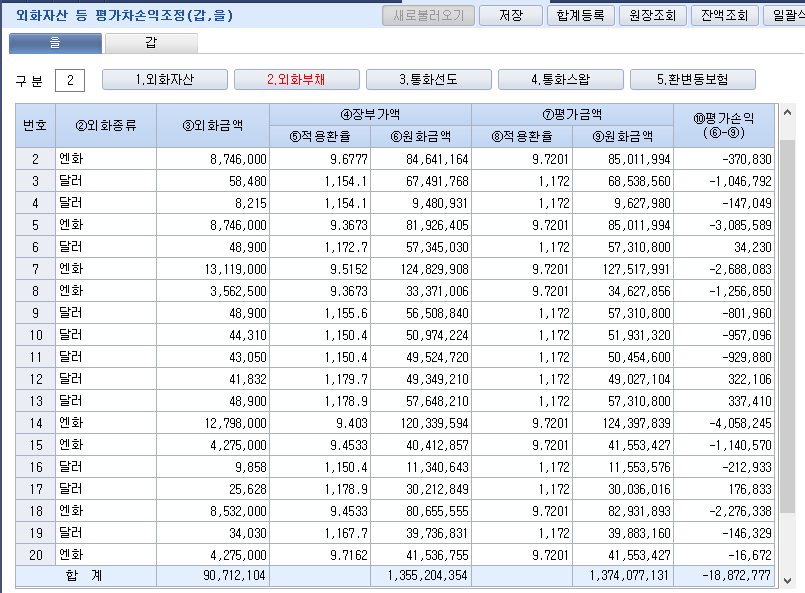Click the 저장 button

[x=510, y=15]
